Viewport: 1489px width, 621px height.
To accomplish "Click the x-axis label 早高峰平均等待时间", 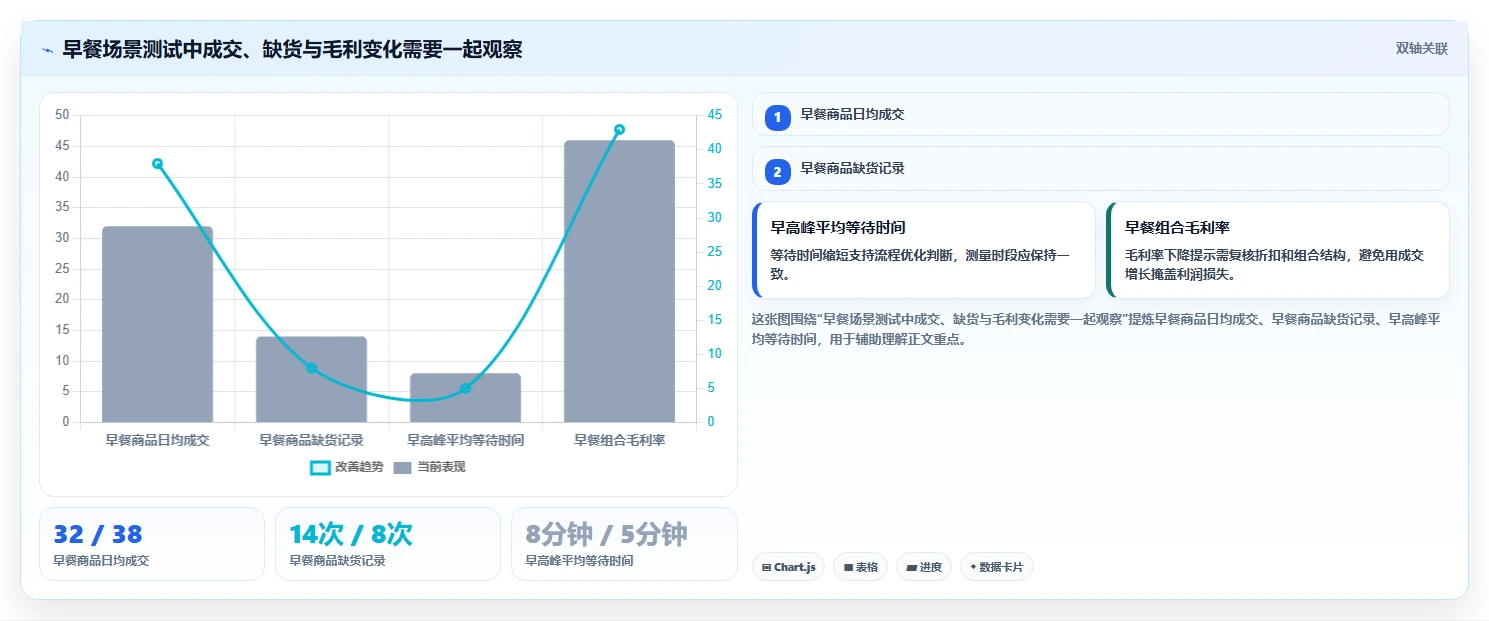I will [x=465, y=440].
